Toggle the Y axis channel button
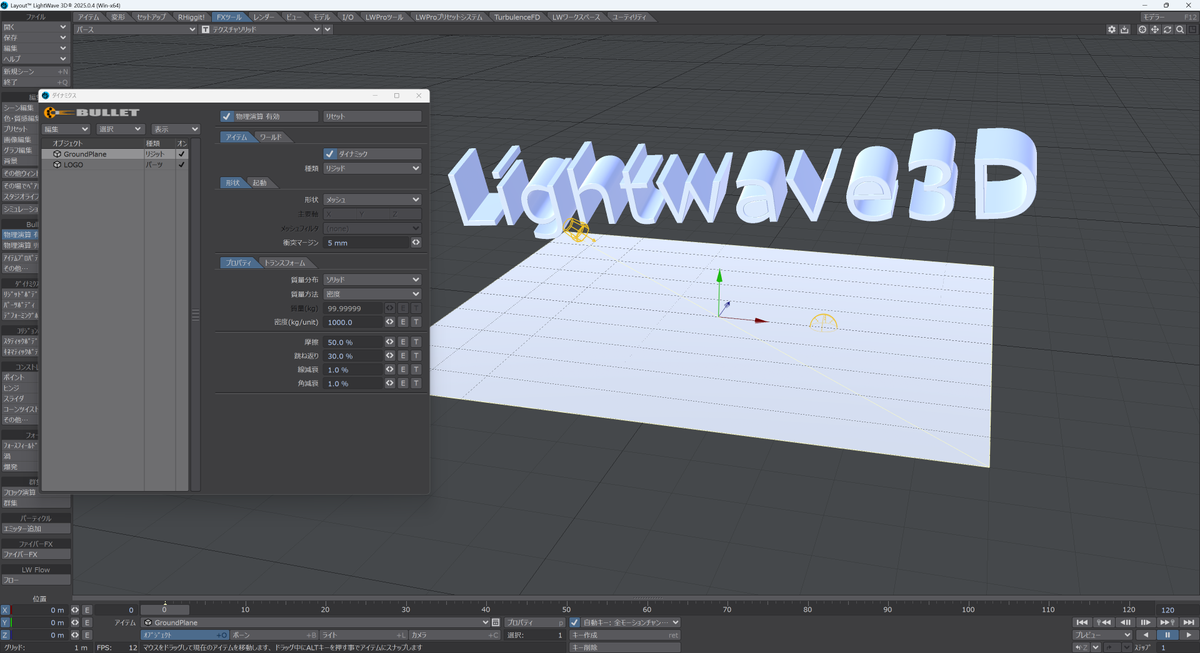This screenshot has height=653, width=1200. 5,622
